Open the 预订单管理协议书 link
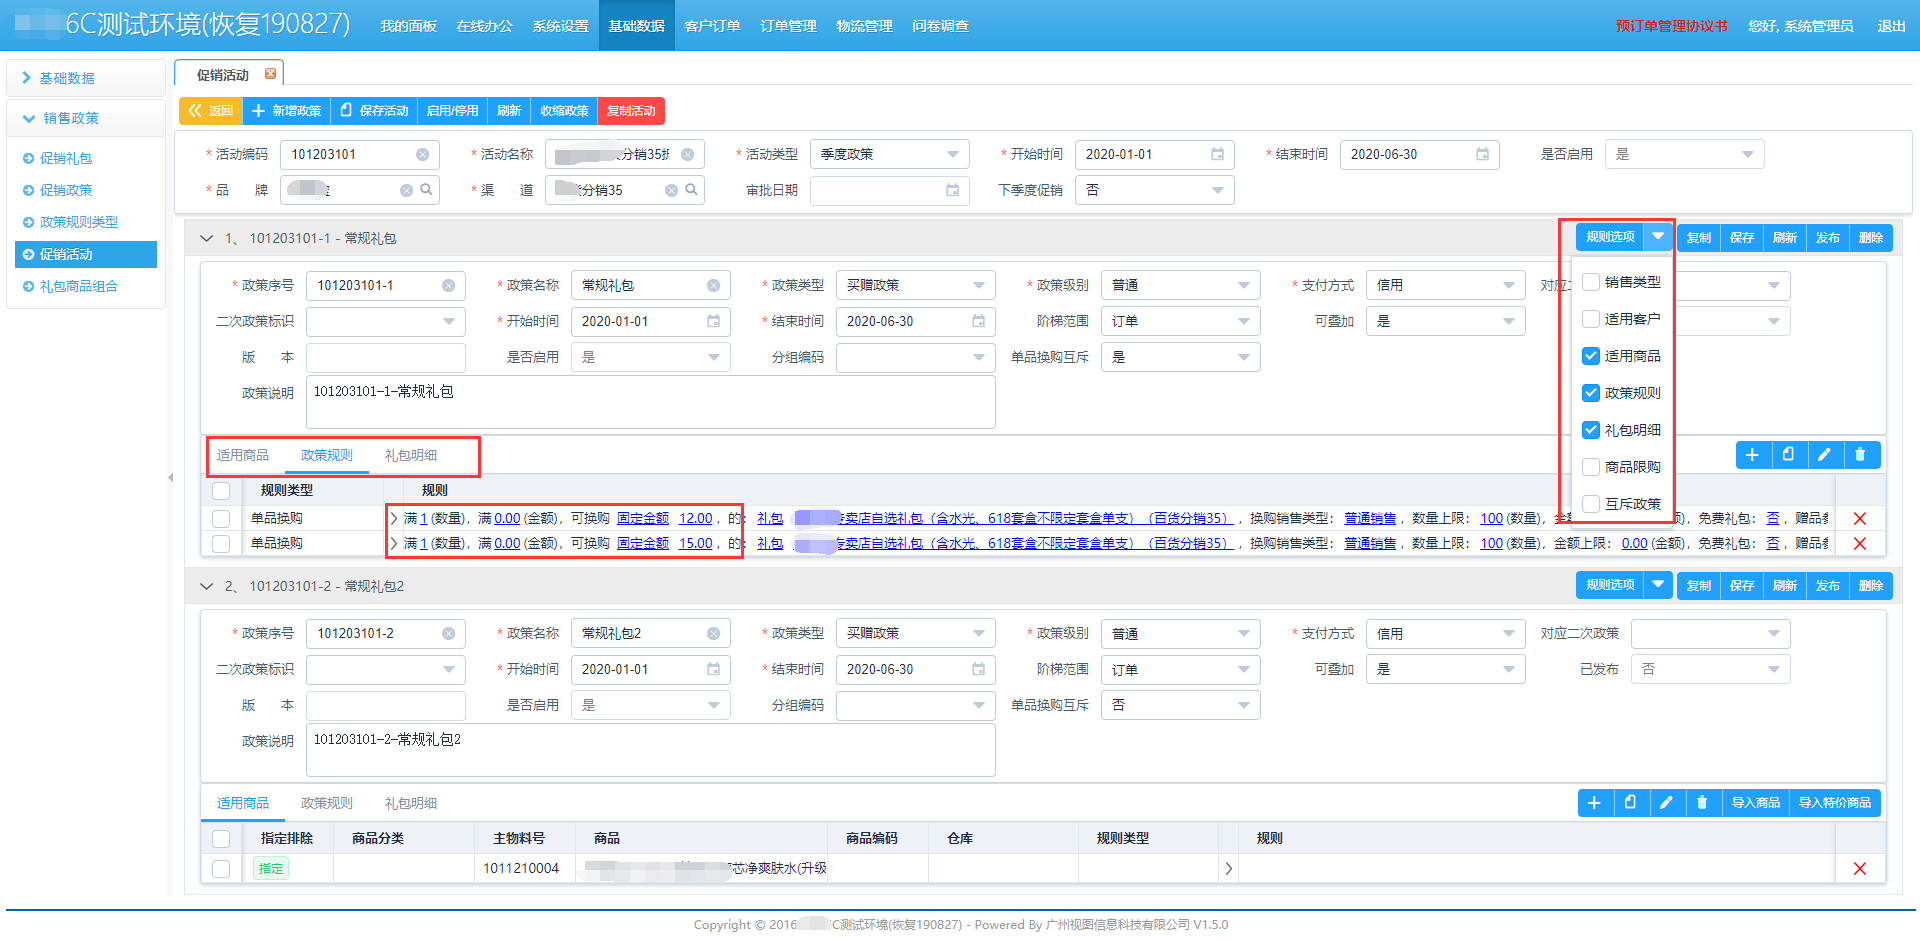 (x=1671, y=26)
